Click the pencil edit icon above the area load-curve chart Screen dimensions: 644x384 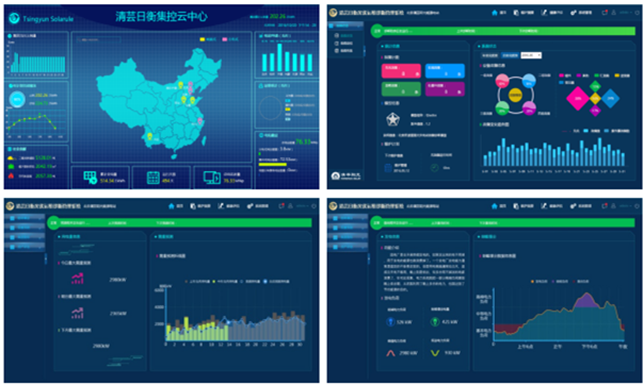[x=544, y=205]
